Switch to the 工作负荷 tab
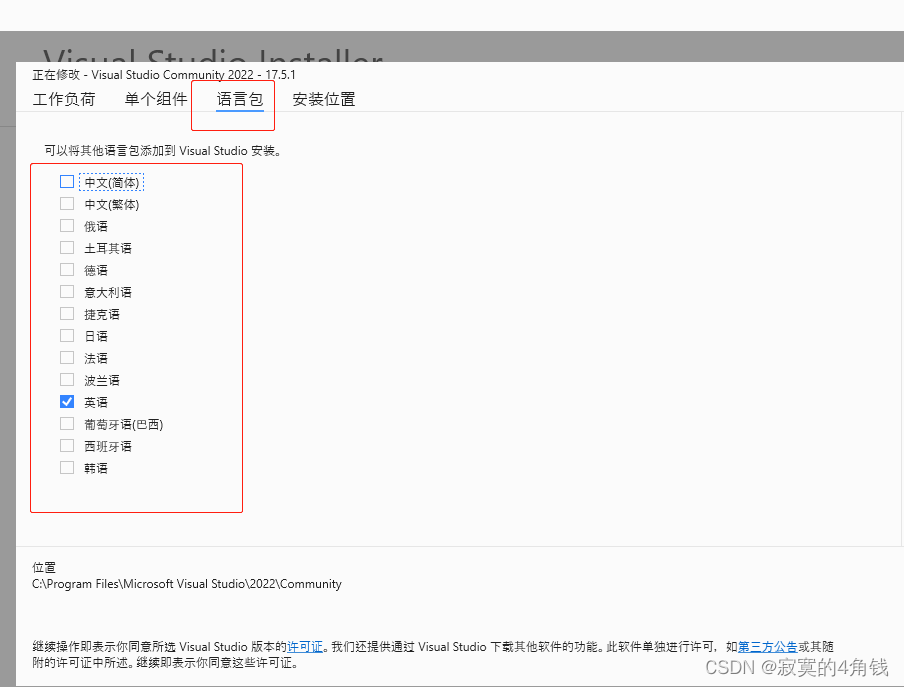 pyautogui.click(x=64, y=99)
